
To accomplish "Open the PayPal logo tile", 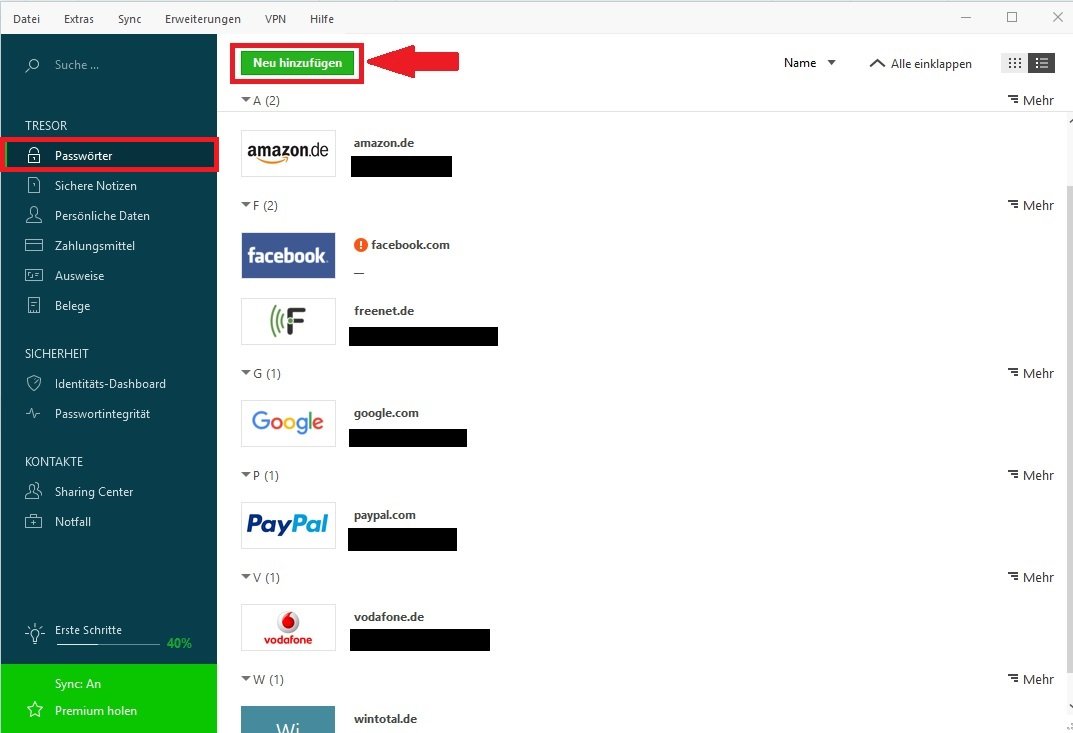I will [x=288, y=525].
